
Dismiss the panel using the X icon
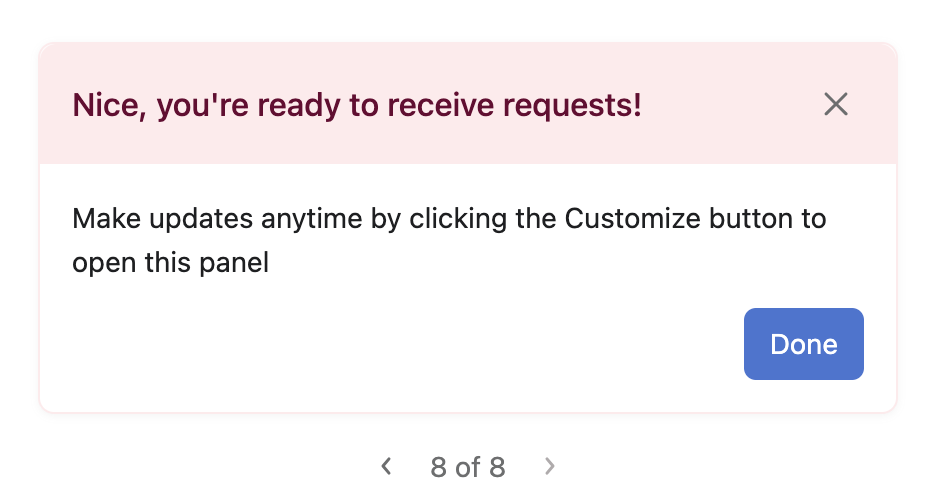click(x=835, y=104)
